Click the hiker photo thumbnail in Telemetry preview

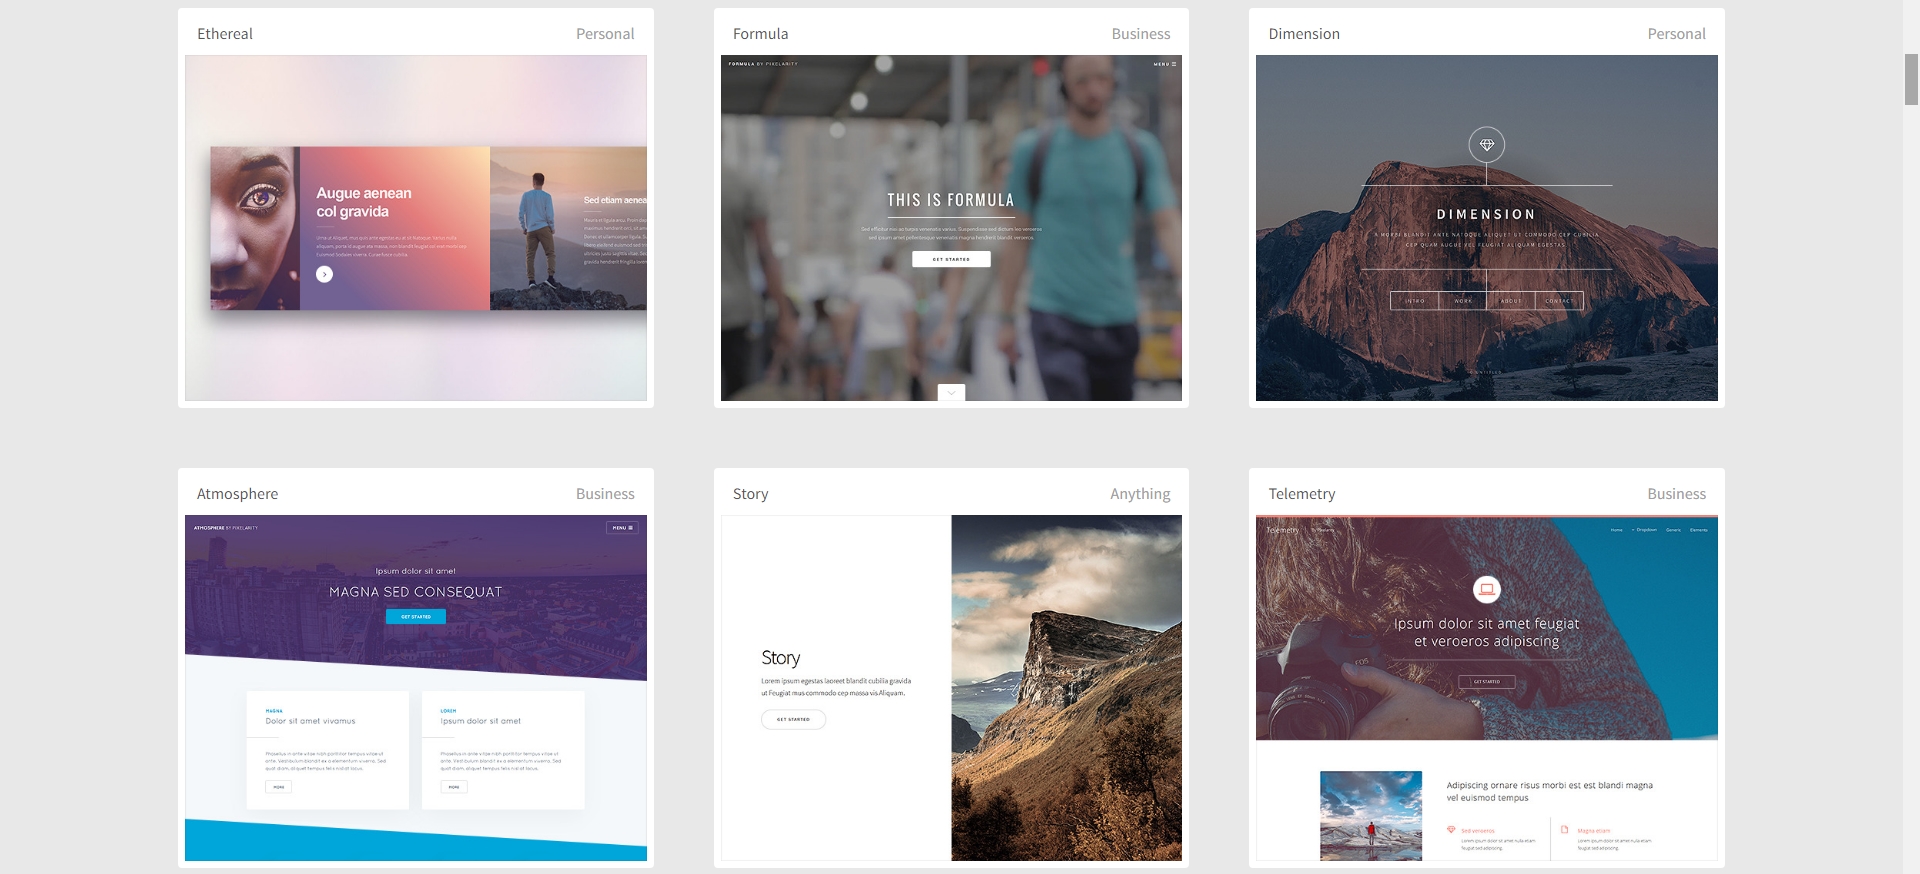pos(1370,815)
